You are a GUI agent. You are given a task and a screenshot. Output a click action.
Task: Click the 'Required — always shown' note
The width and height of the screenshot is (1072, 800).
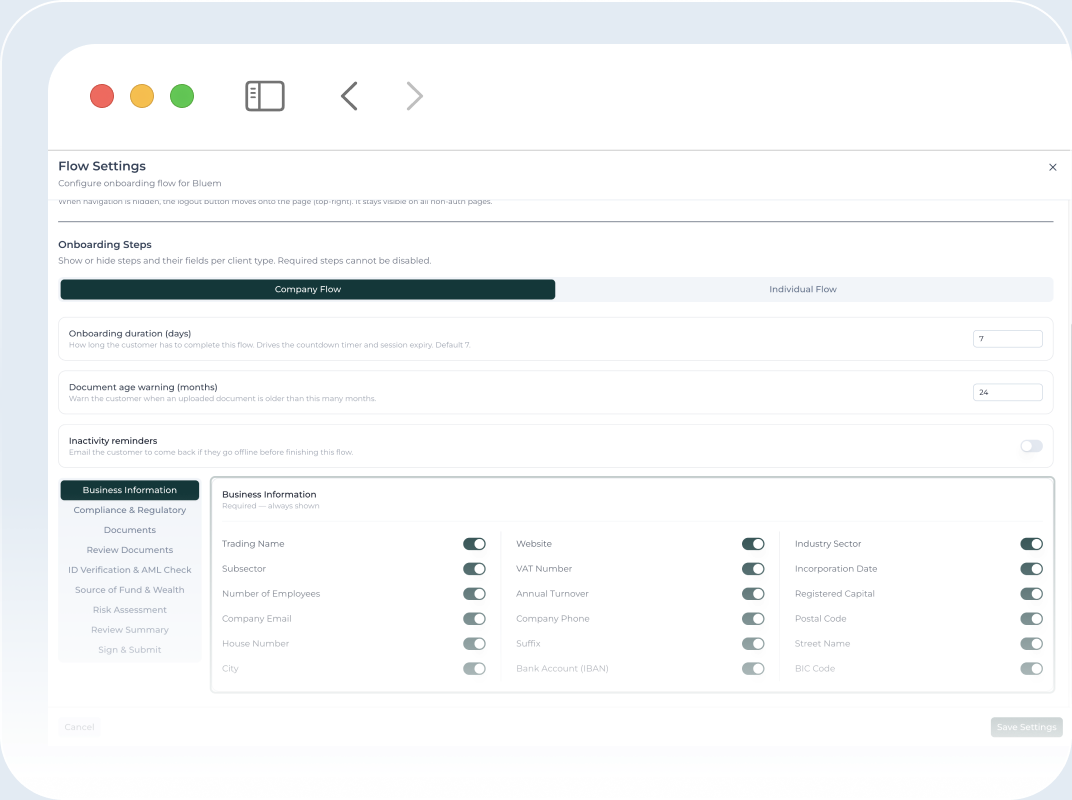tap(271, 506)
